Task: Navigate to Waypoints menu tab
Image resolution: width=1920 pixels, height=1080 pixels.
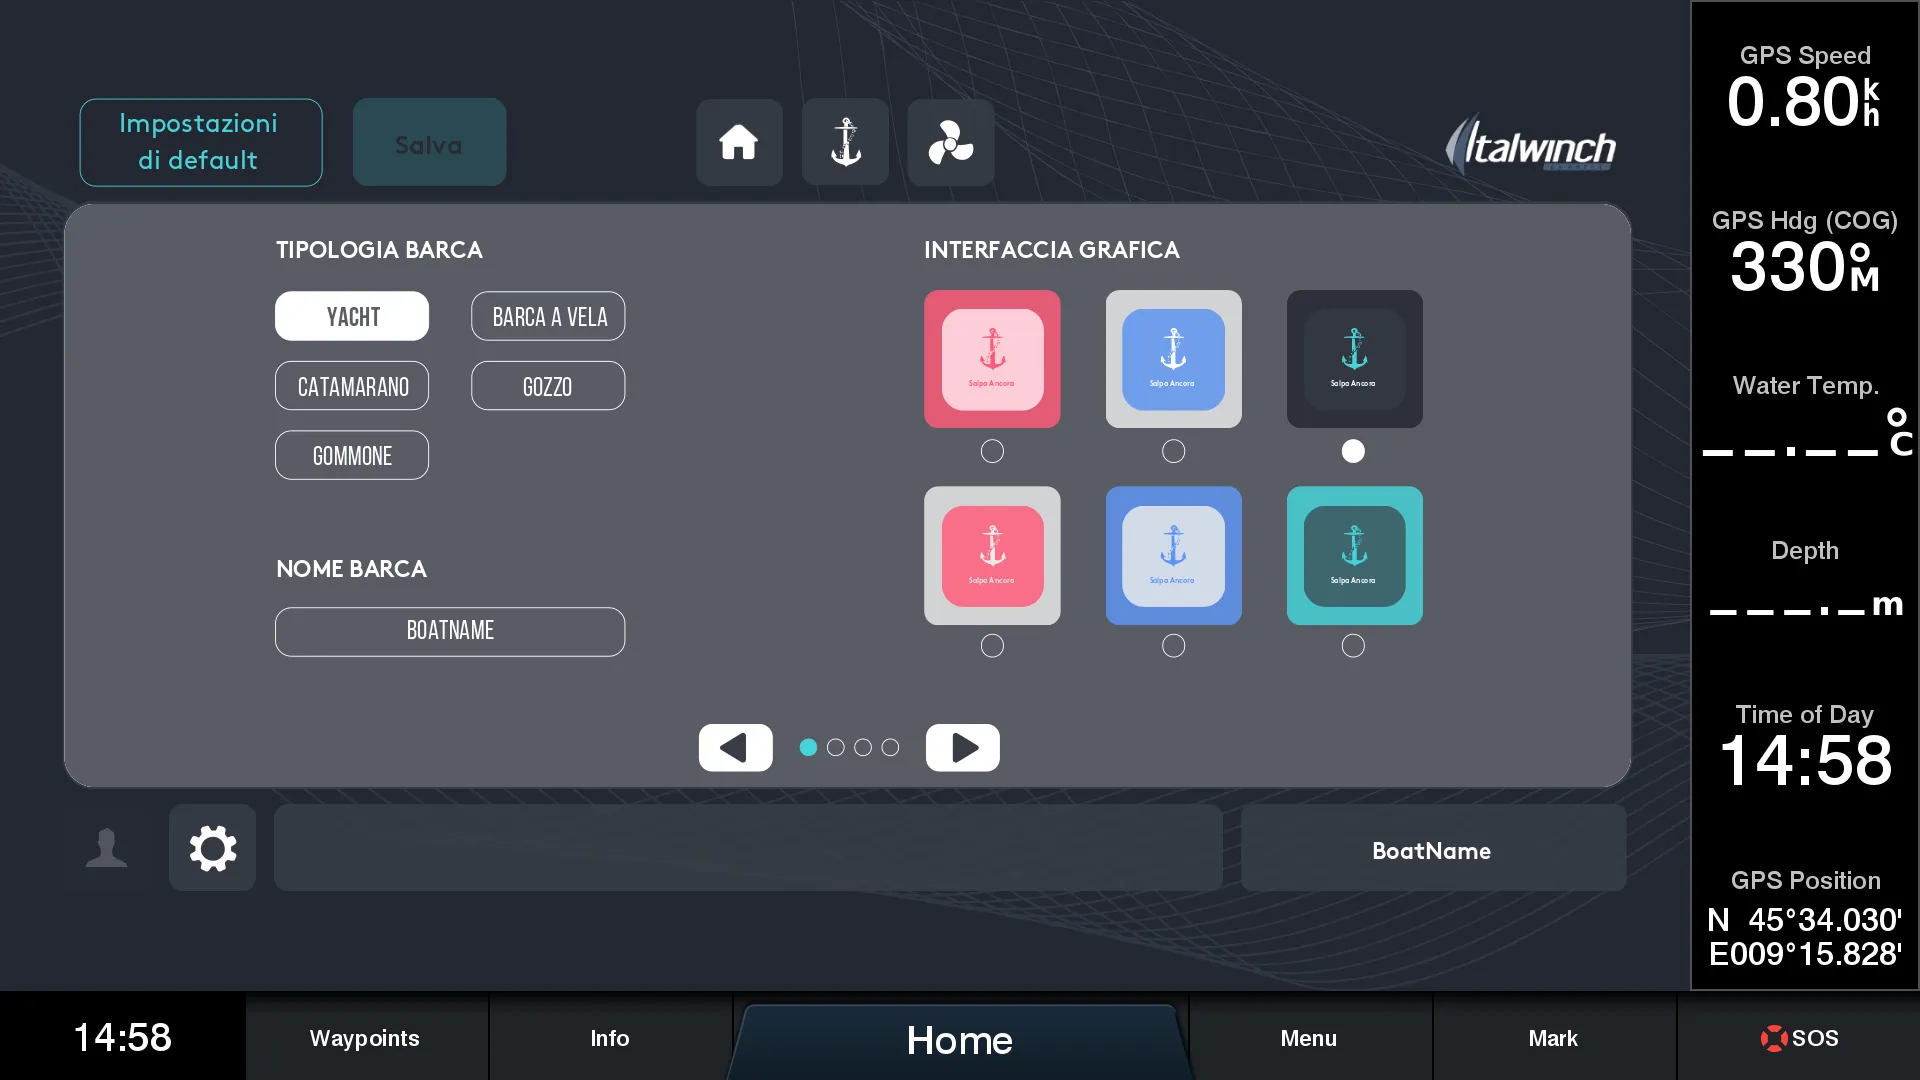Action: click(x=365, y=1038)
